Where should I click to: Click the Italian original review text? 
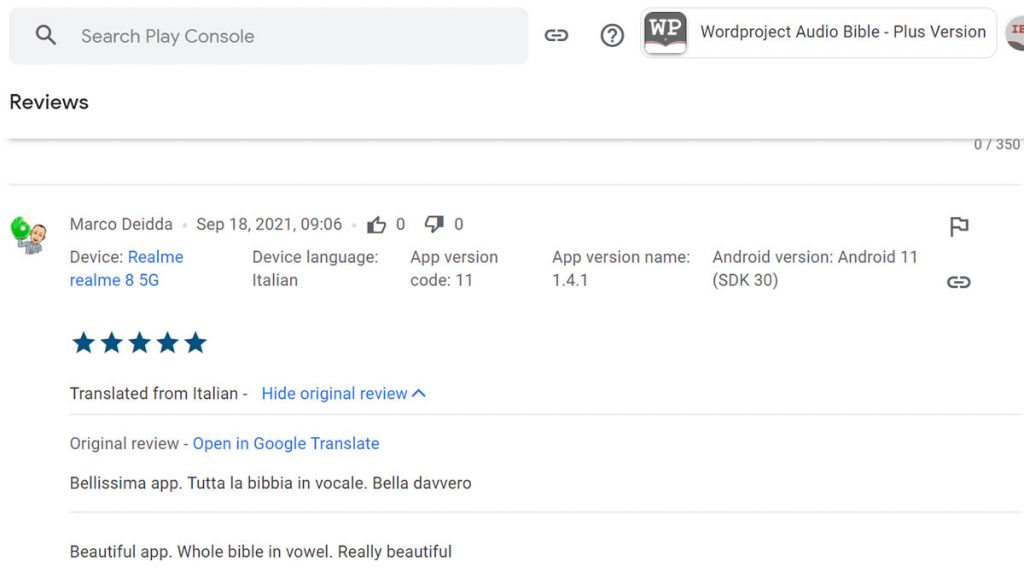click(x=270, y=484)
